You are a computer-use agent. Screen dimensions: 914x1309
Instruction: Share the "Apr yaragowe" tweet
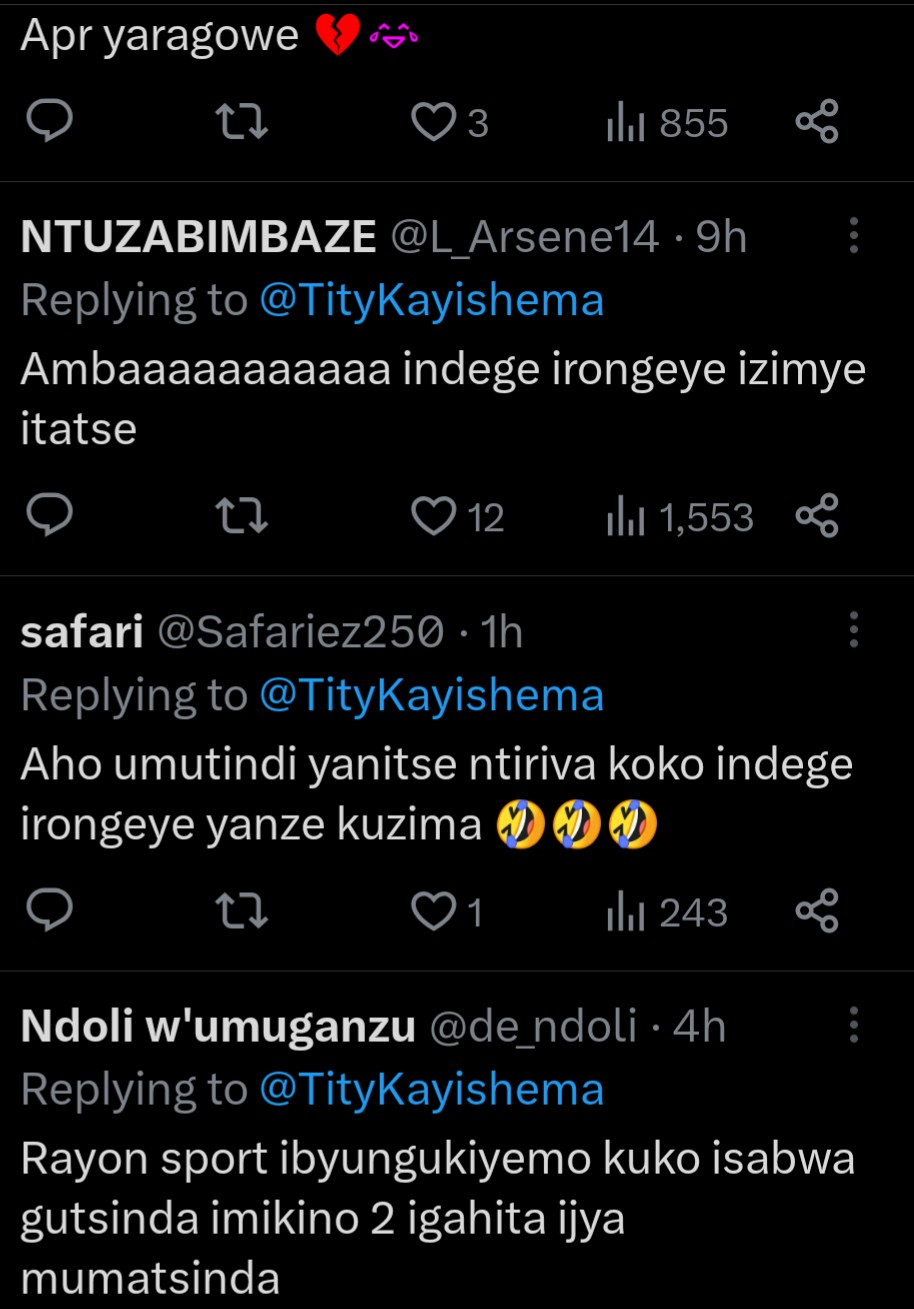tap(816, 123)
